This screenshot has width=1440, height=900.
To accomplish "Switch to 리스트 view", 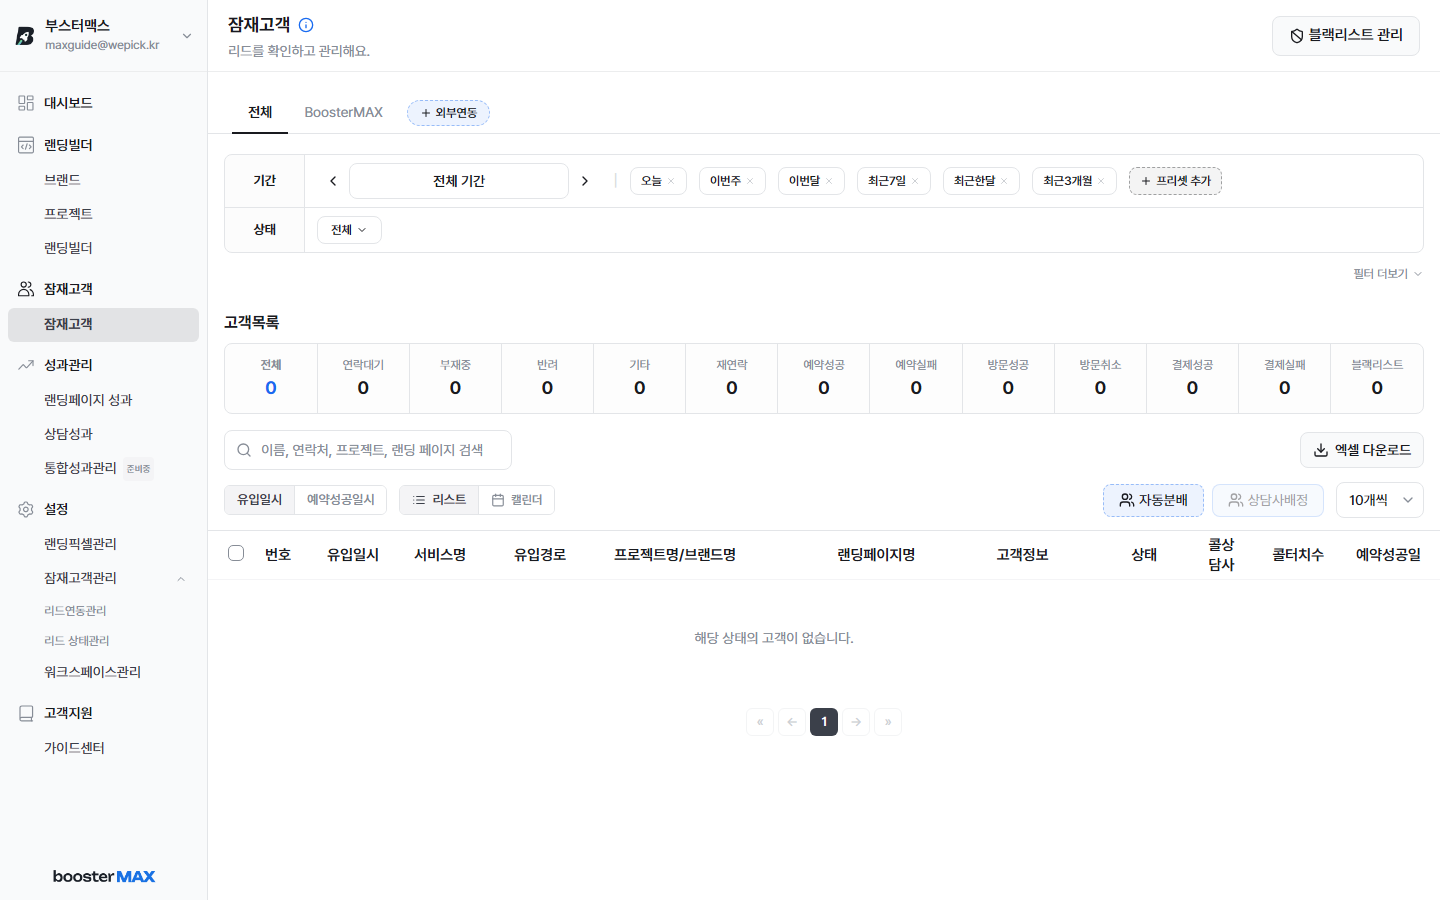I will pyautogui.click(x=439, y=500).
